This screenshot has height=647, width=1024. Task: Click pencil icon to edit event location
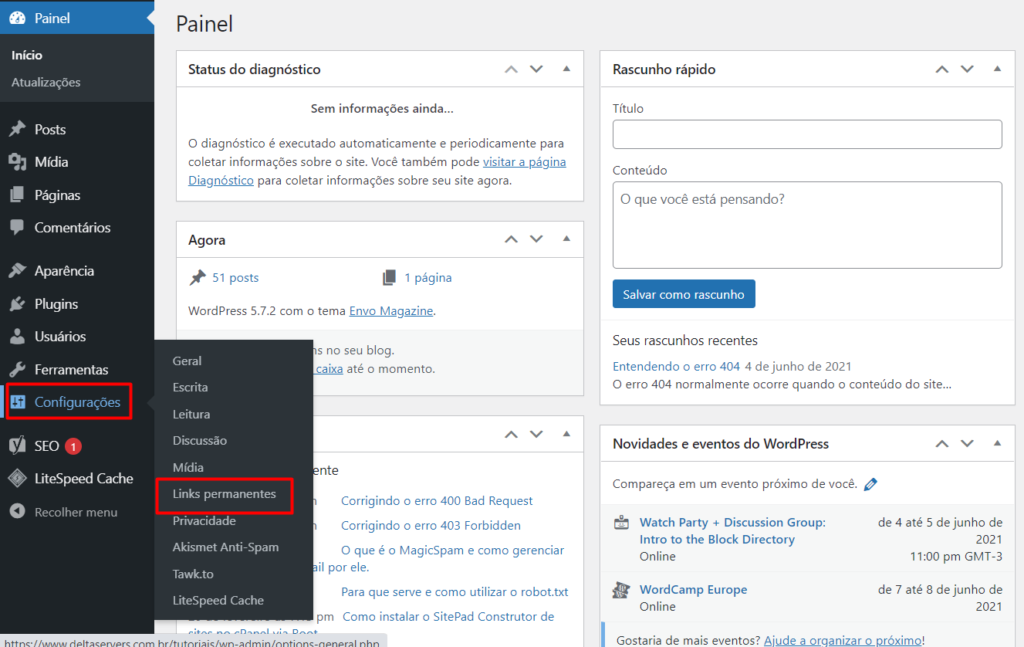tap(870, 485)
